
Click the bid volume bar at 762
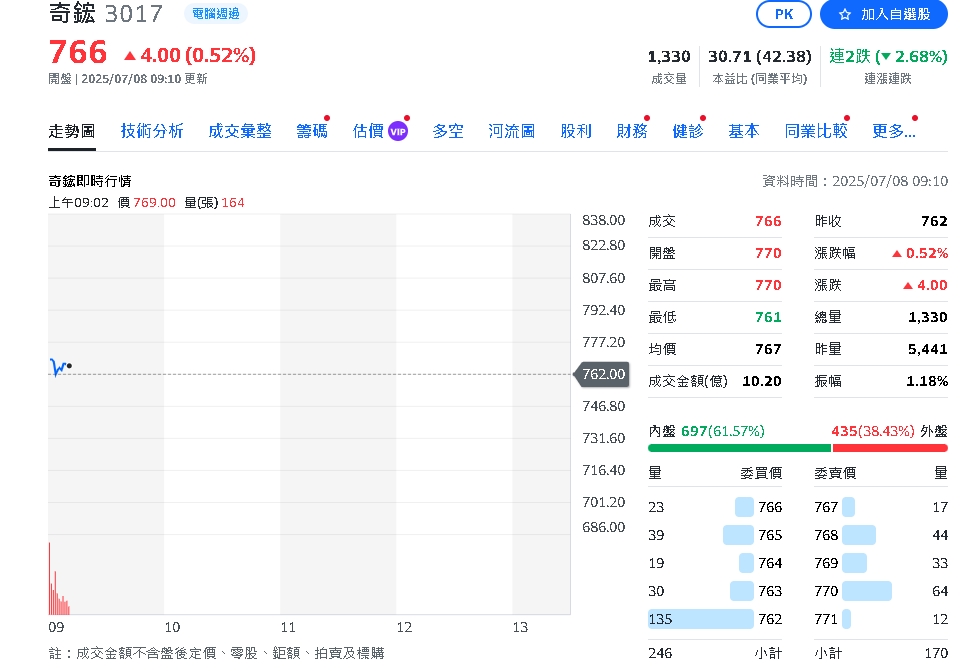[x=700, y=619]
